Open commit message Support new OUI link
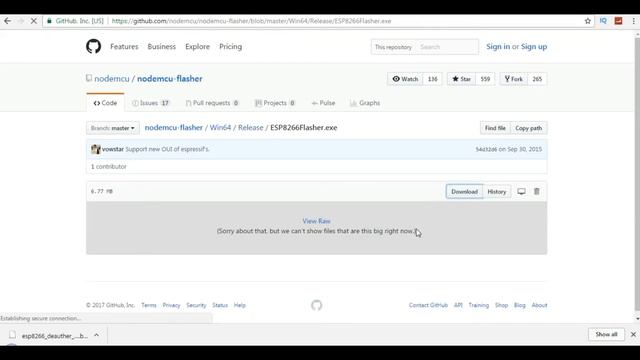 [x=167, y=149]
